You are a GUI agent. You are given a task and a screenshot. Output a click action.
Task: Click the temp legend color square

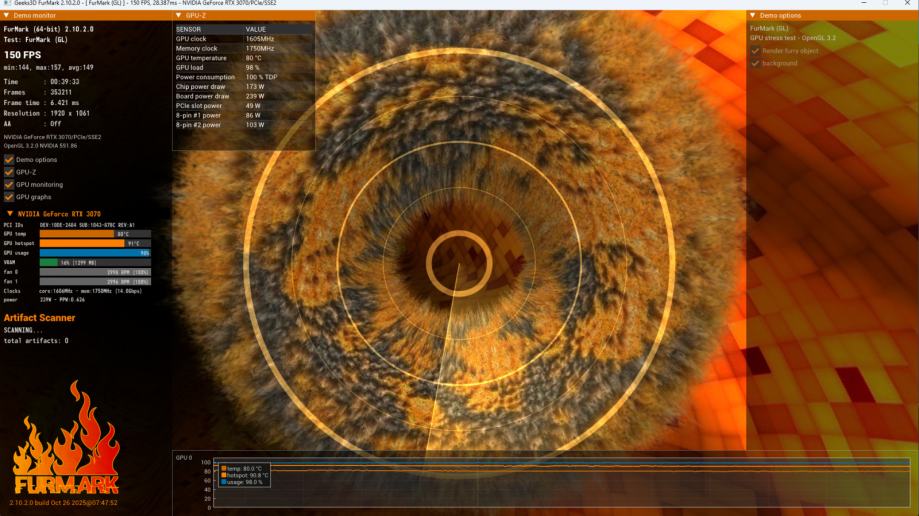pyautogui.click(x=224, y=469)
